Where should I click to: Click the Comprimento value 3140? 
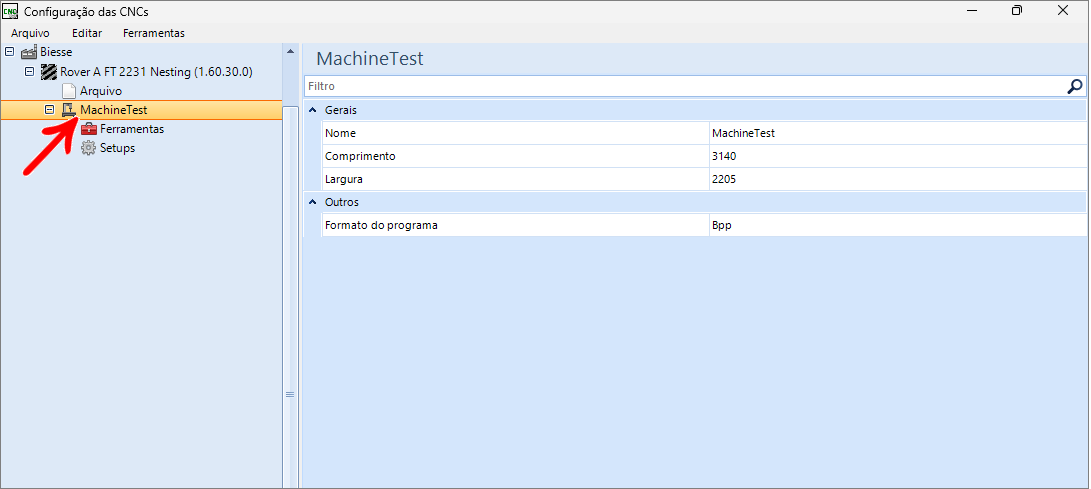[898, 156]
